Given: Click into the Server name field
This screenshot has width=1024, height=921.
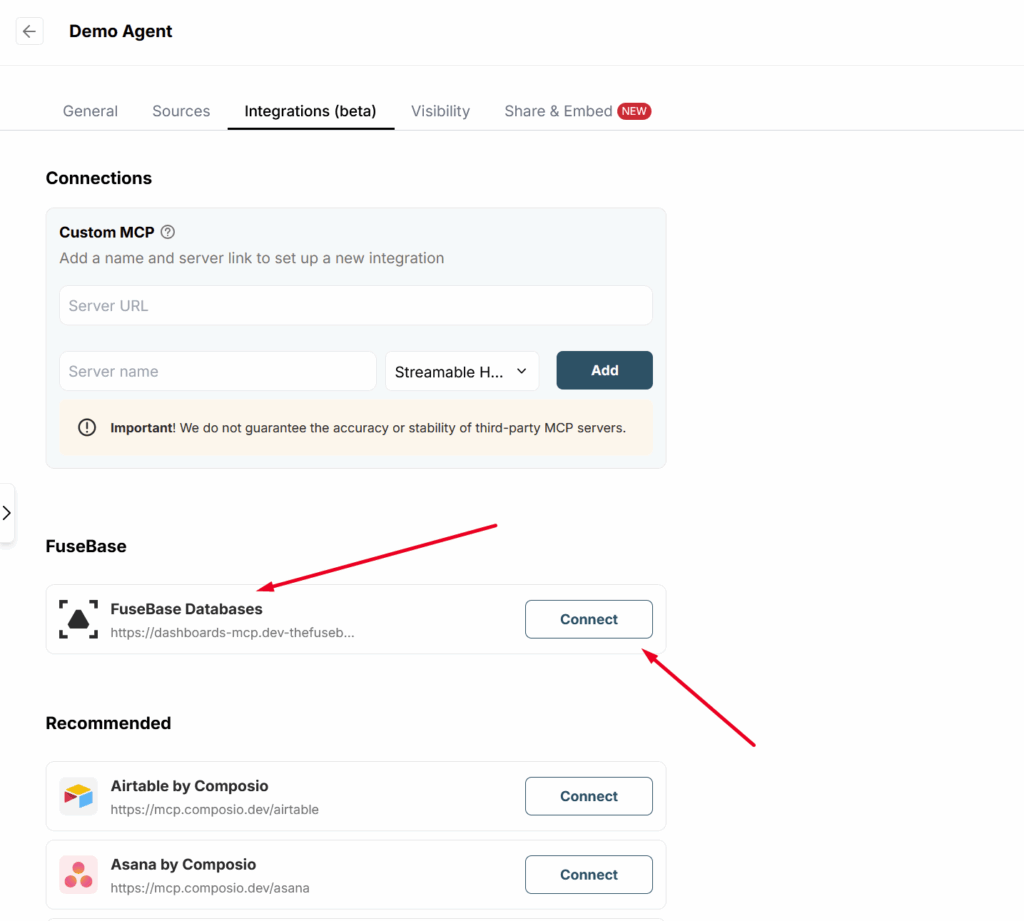Looking at the screenshot, I should [217, 371].
